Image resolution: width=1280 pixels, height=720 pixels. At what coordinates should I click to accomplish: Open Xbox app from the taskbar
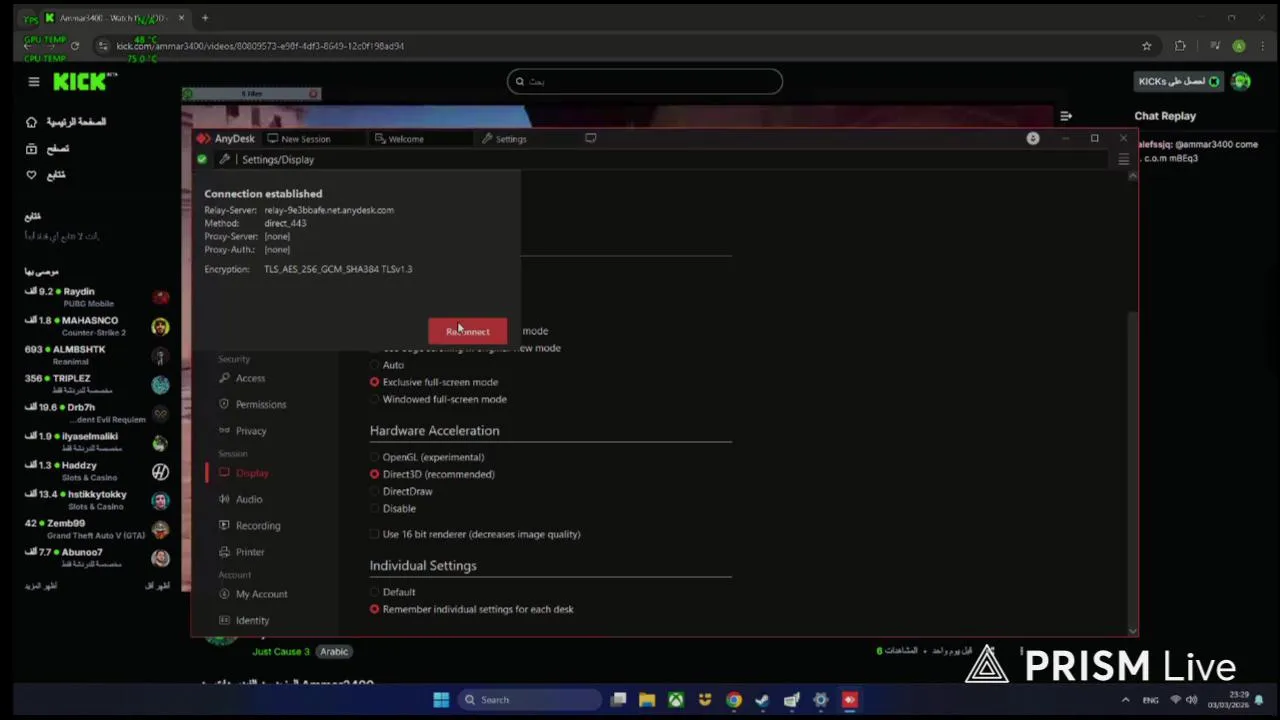point(676,700)
